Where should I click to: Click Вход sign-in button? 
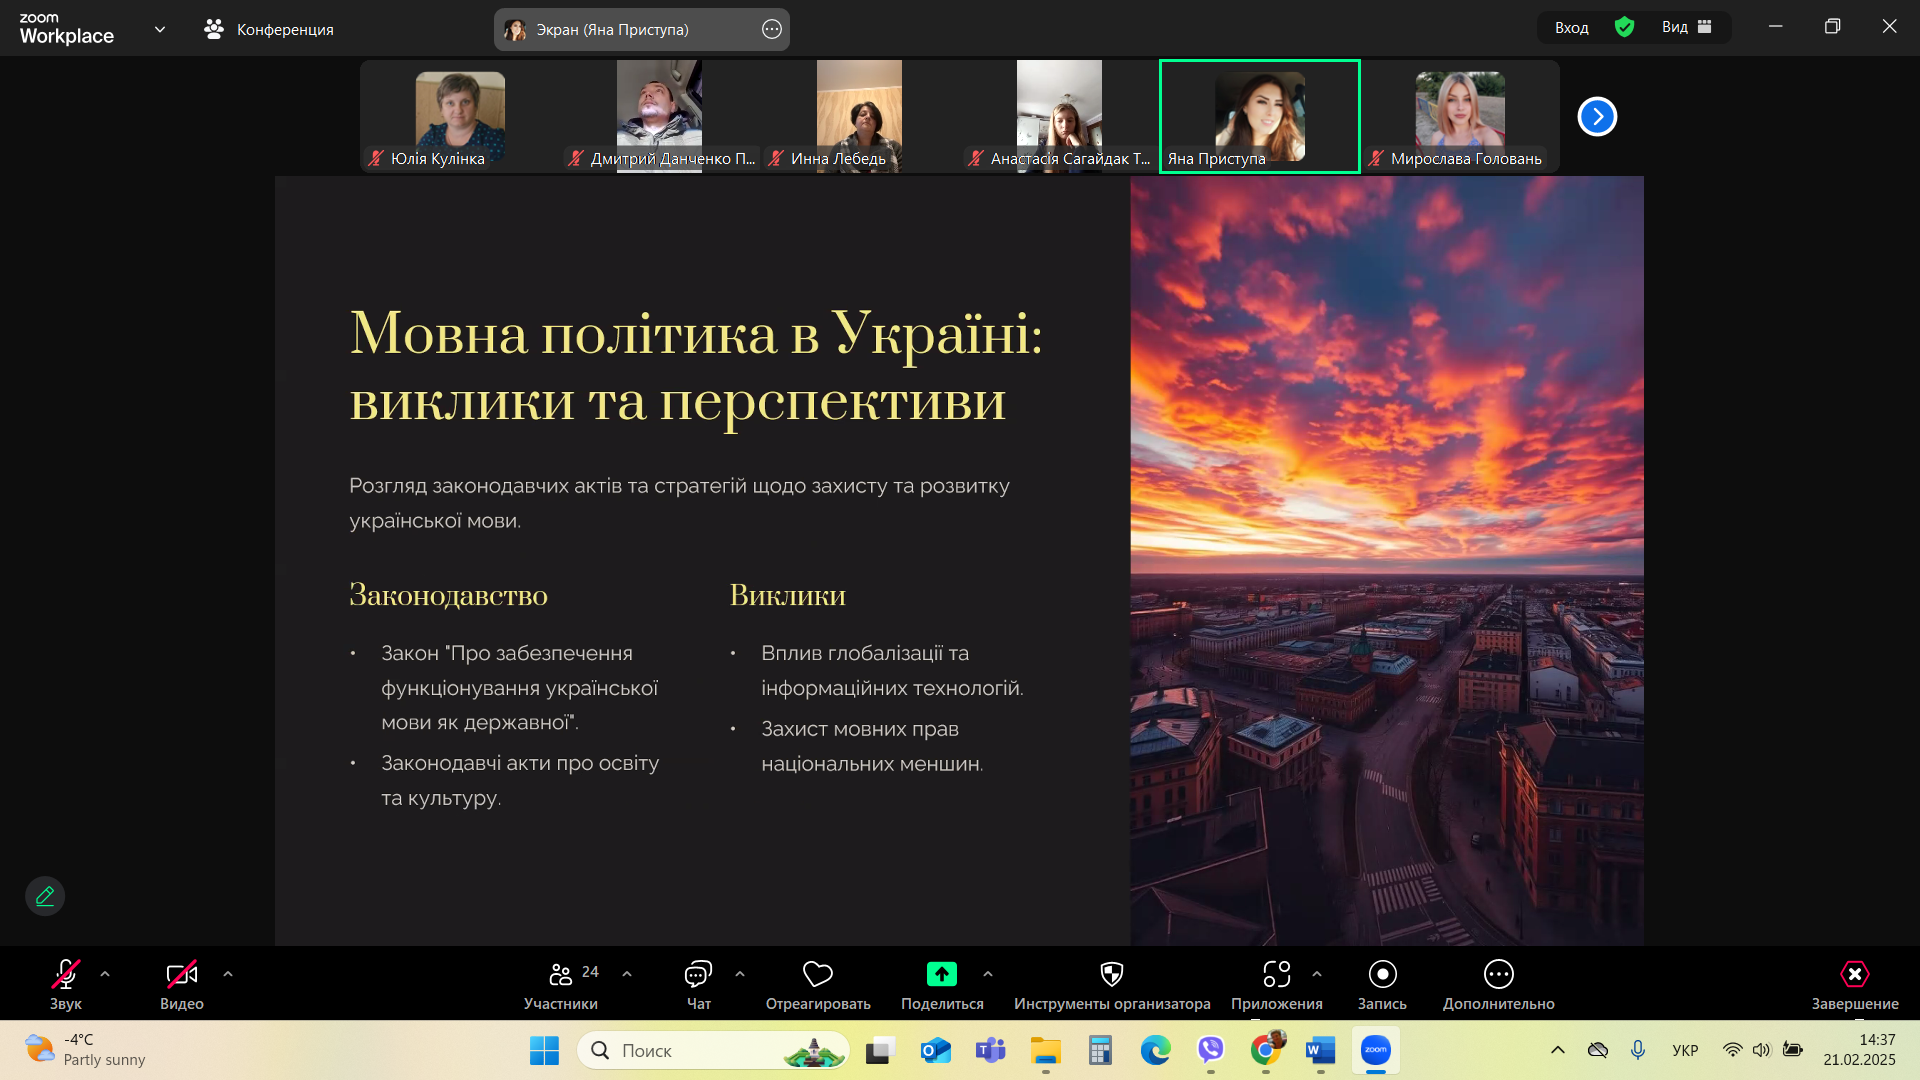coord(1571,27)
